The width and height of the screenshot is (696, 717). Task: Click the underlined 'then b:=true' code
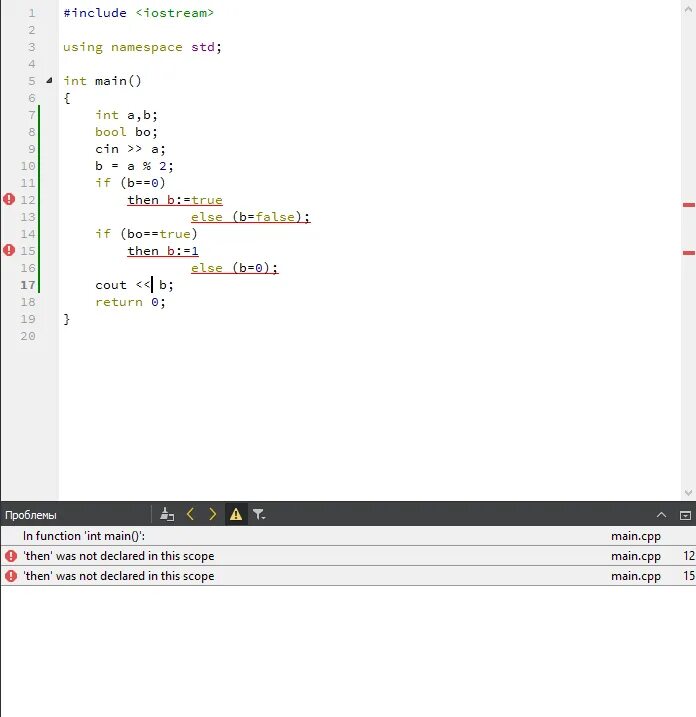(175, 200)
